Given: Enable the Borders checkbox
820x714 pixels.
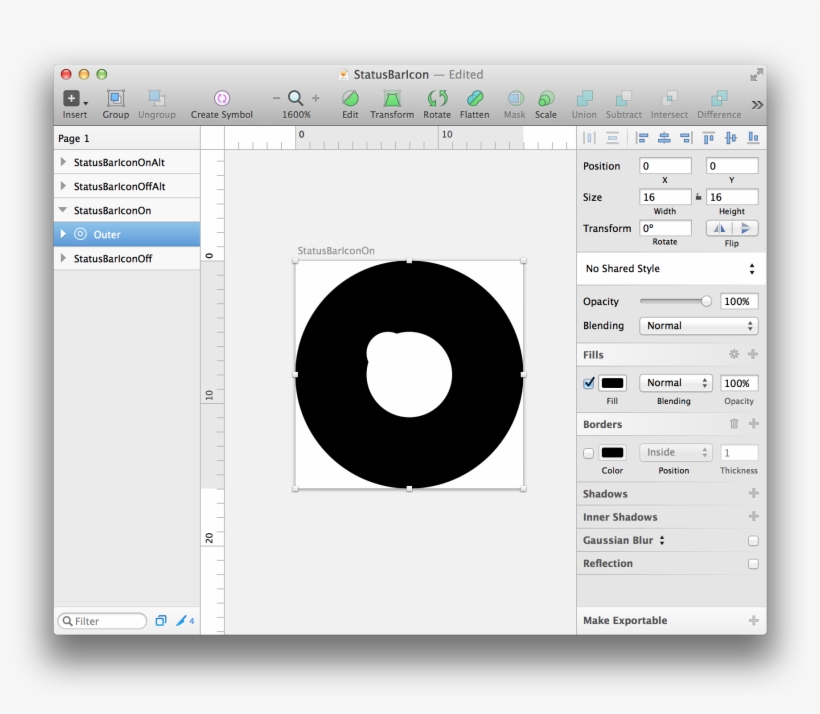Looking at the screenshot, I should click(x=589, y=452).
